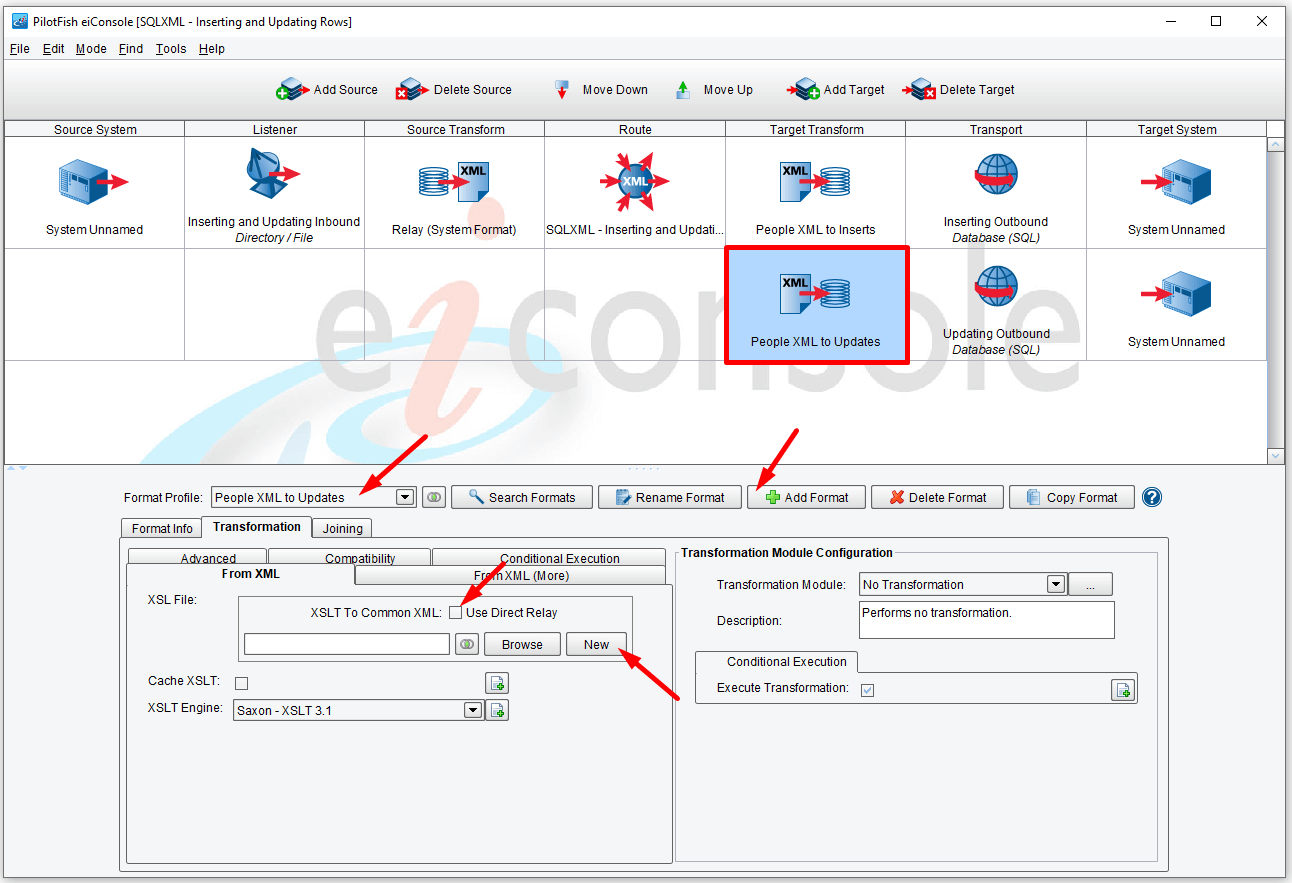Toggle the Cache XSLT checkbox
The image size is (1292, 883).
[241, 683]
